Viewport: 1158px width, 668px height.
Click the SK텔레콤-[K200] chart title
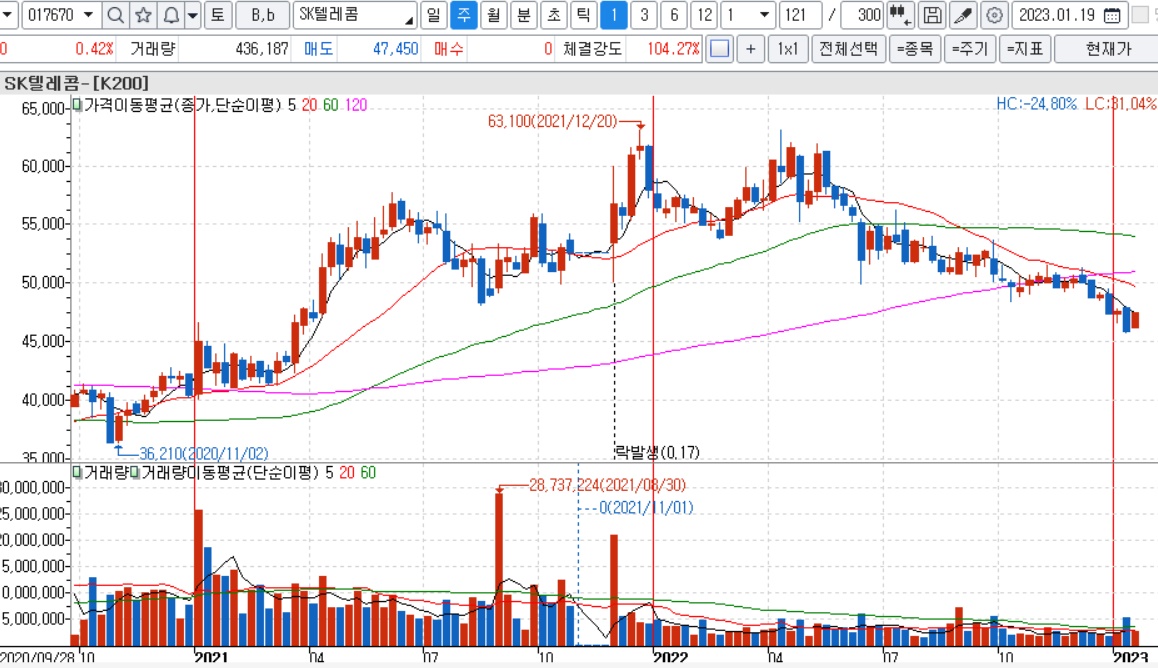[76, 83]
